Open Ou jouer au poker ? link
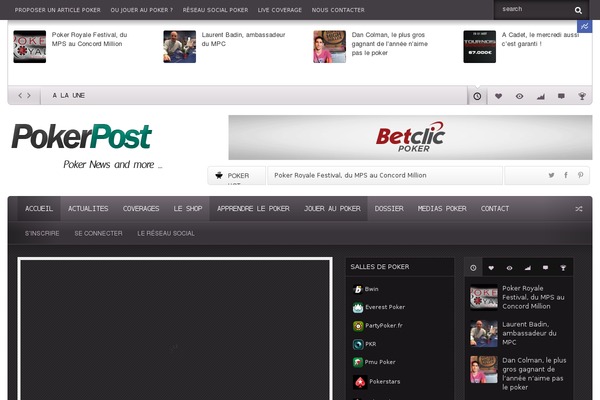Screen dimensions: 600x400 (x=142, y=10)
